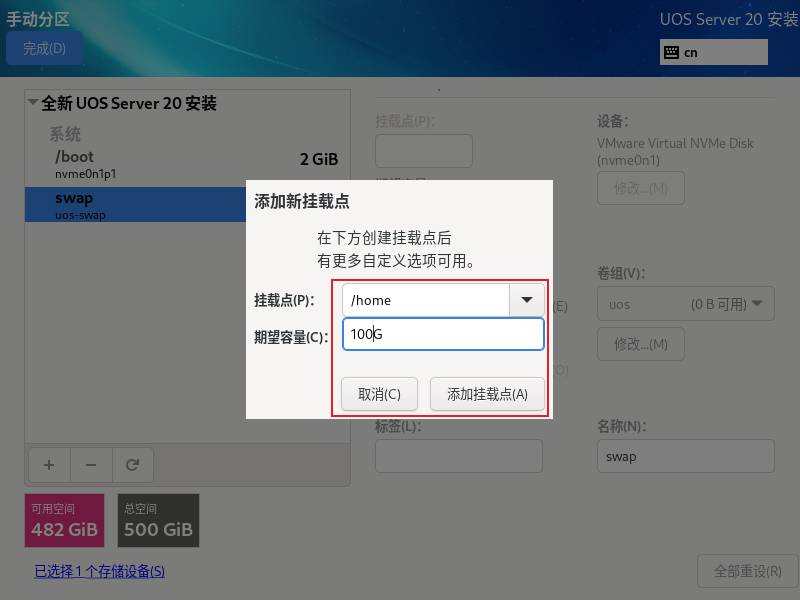The height and width of the screenshot is (600, 800).
Task: Click the 添加新挂载点 dialog title
Action: pyautogui.click(x=302, y=201)
